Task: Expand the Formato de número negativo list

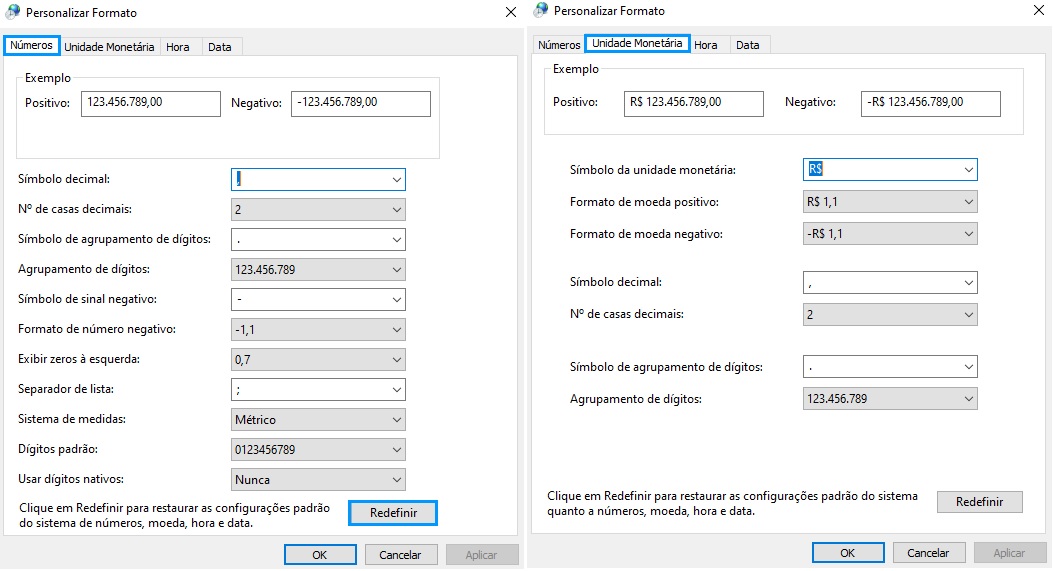Action: (317, 330)
